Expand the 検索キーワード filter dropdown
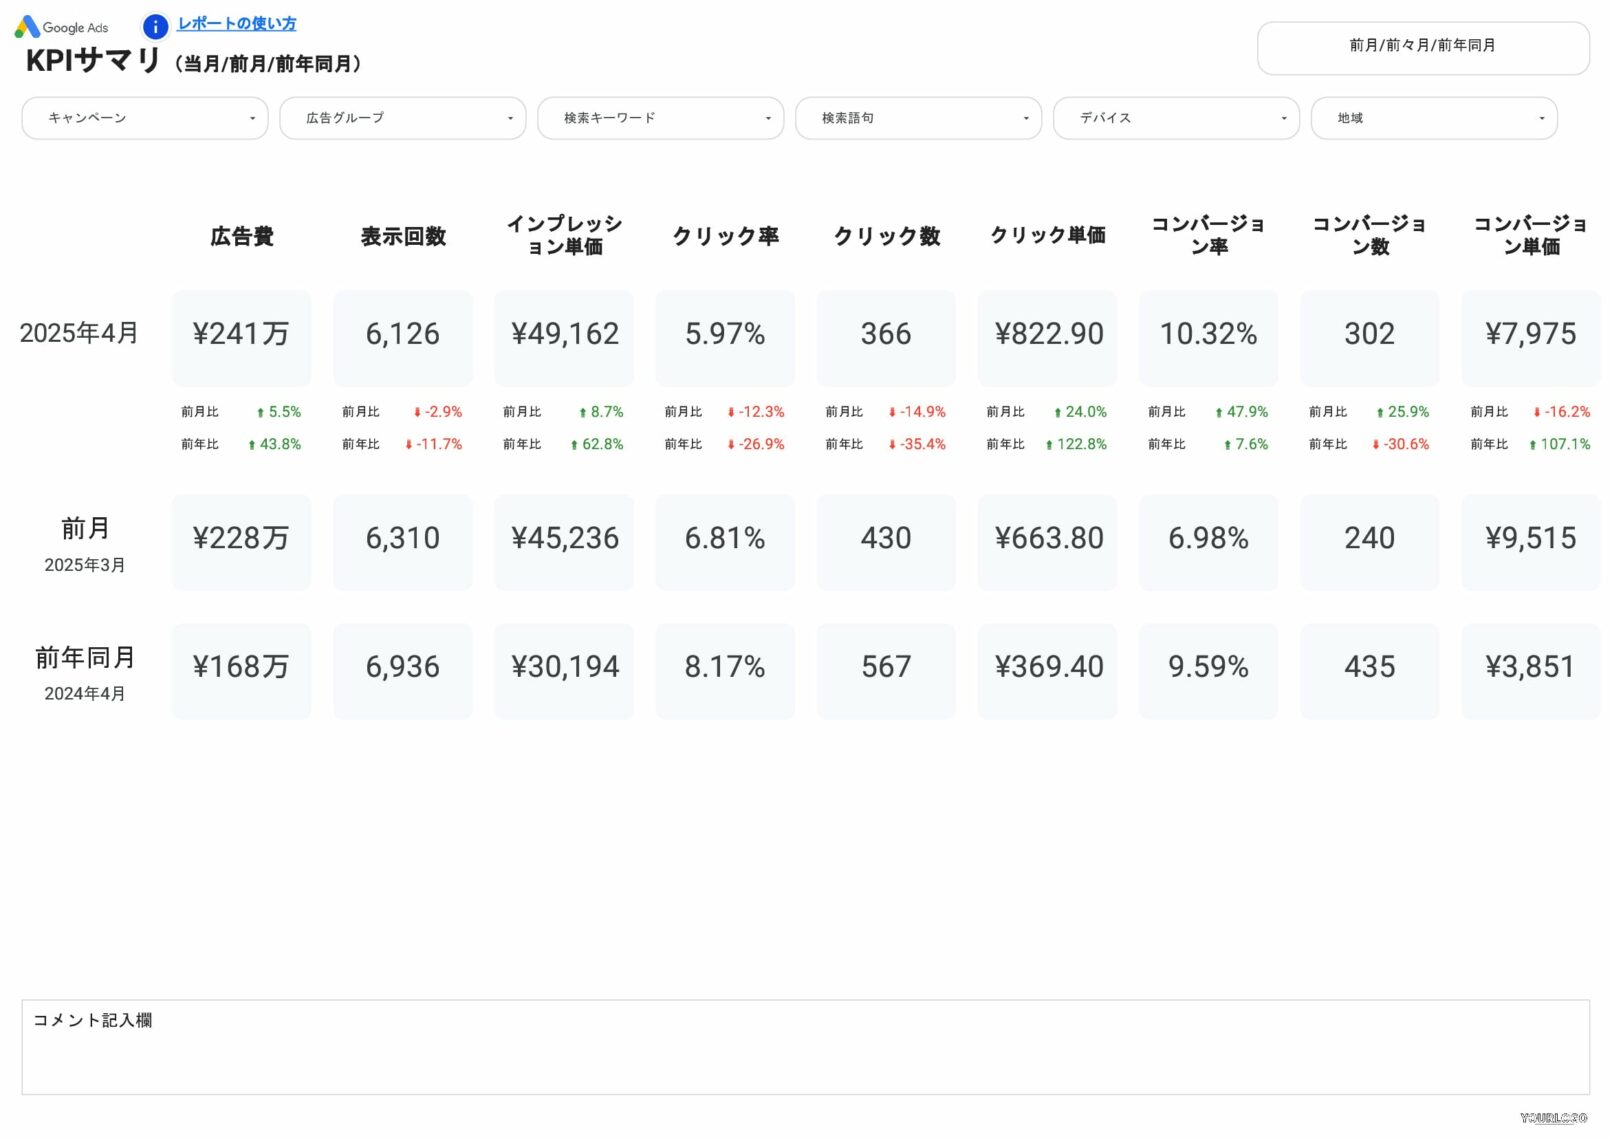Viewport: 1612px width, 1139px height. pyautogui.click(x=660, y=118)
